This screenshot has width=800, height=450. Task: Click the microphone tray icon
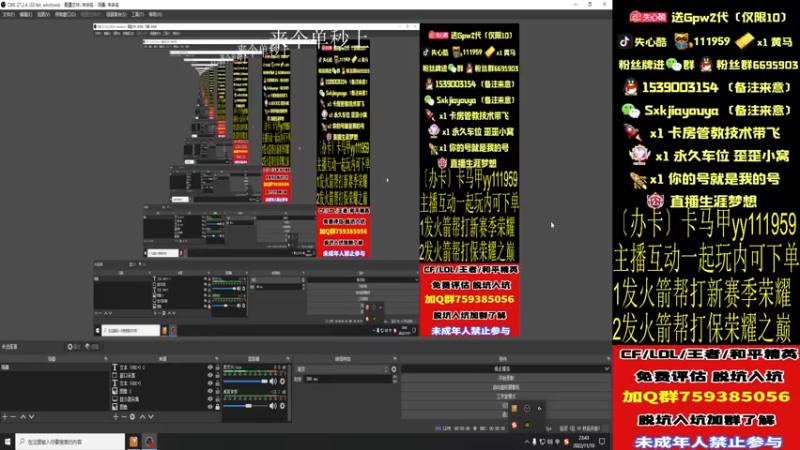pyautogui.click(x=534, y=442)
